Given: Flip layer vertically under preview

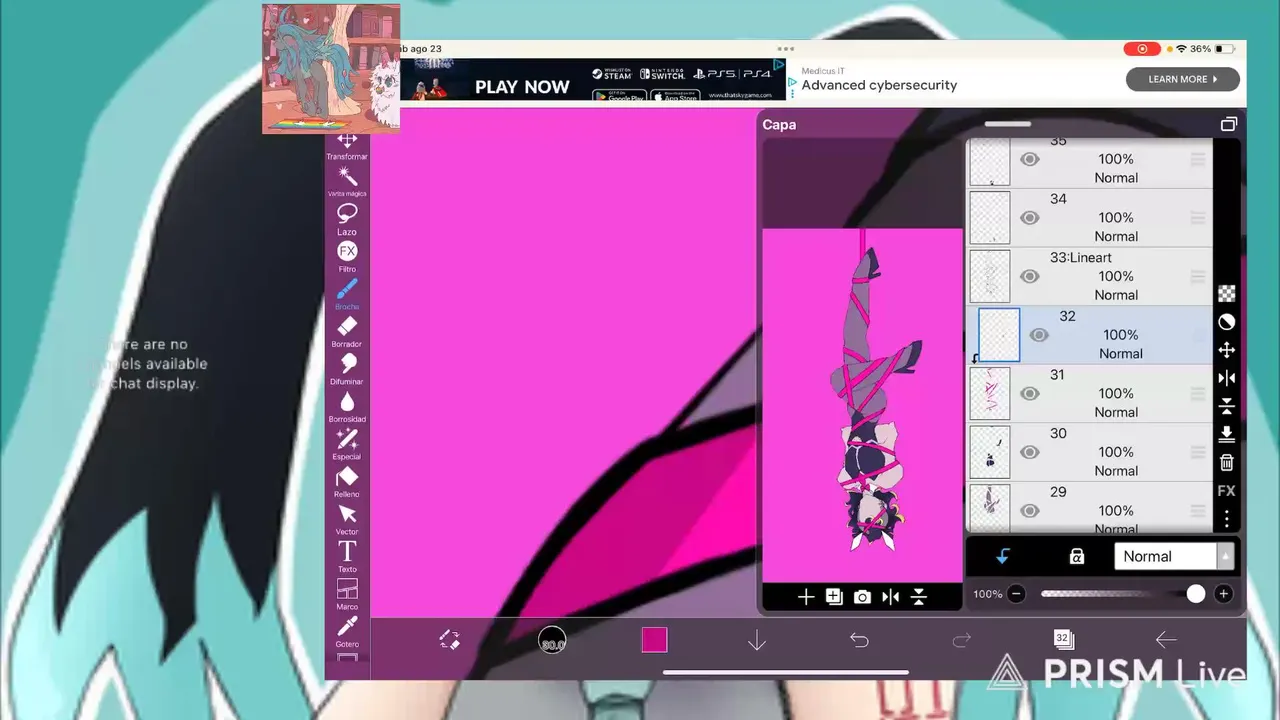Looking at the screenshot, I should click(x=919, y=597).
